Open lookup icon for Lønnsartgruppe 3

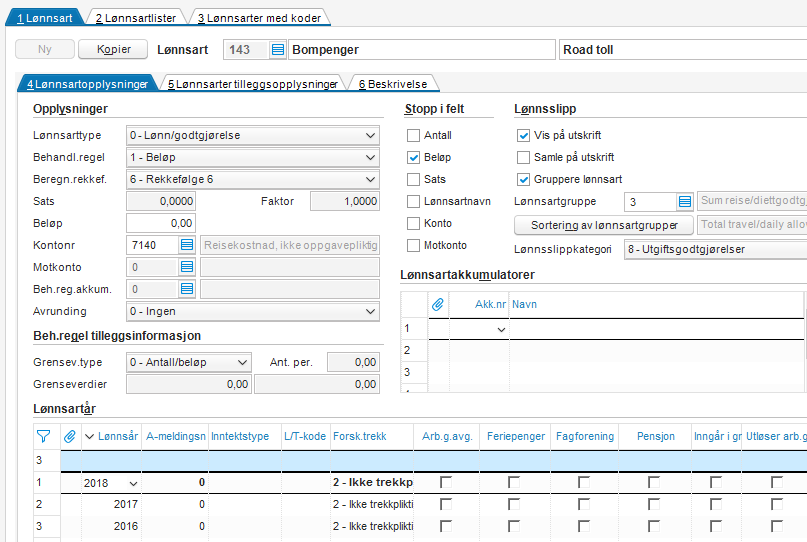(x=685, y=202)
